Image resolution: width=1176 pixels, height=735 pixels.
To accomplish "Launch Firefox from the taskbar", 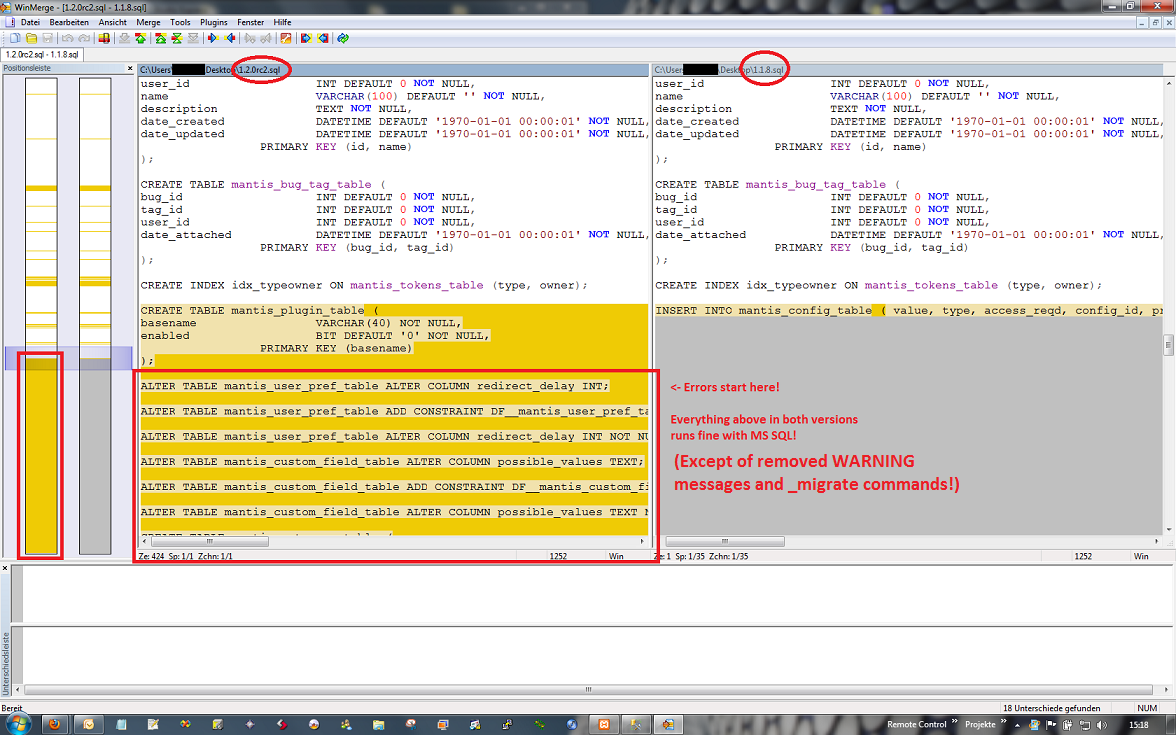I will click(x=56, y=723).
